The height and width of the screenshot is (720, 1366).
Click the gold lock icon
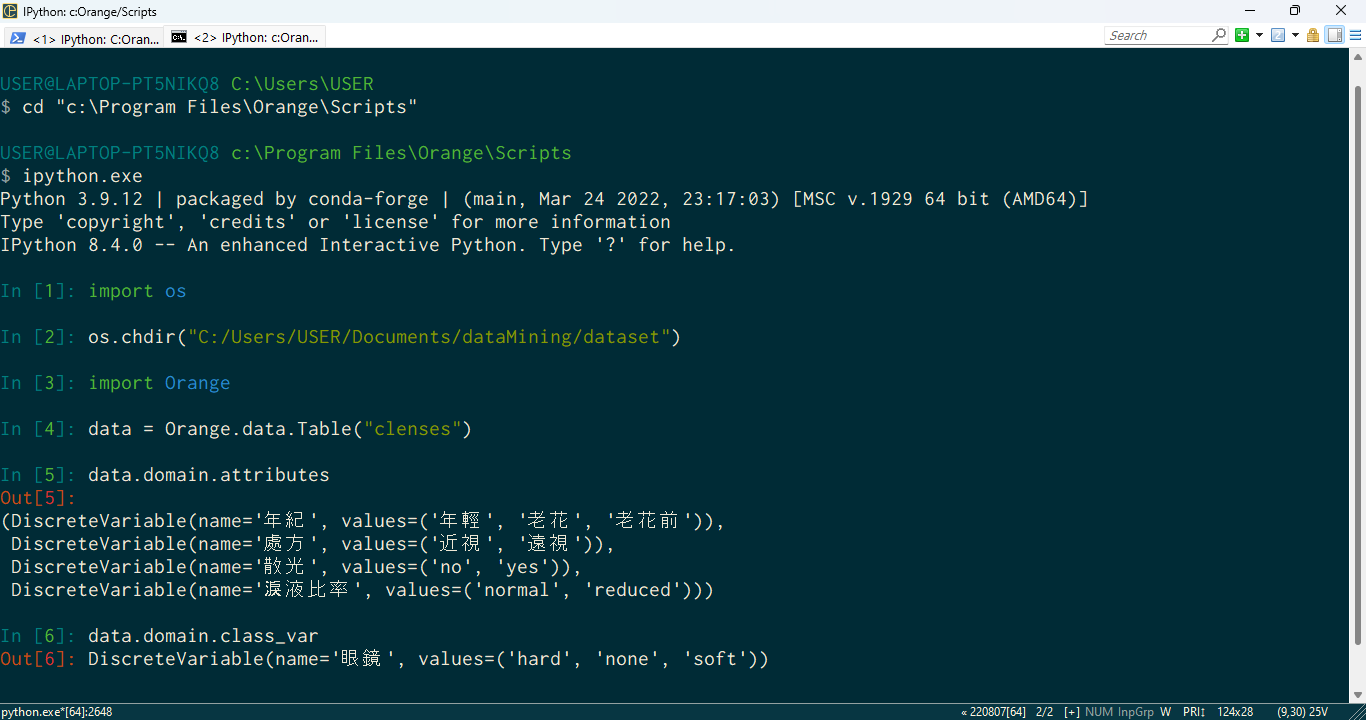tap(1313, 35)
